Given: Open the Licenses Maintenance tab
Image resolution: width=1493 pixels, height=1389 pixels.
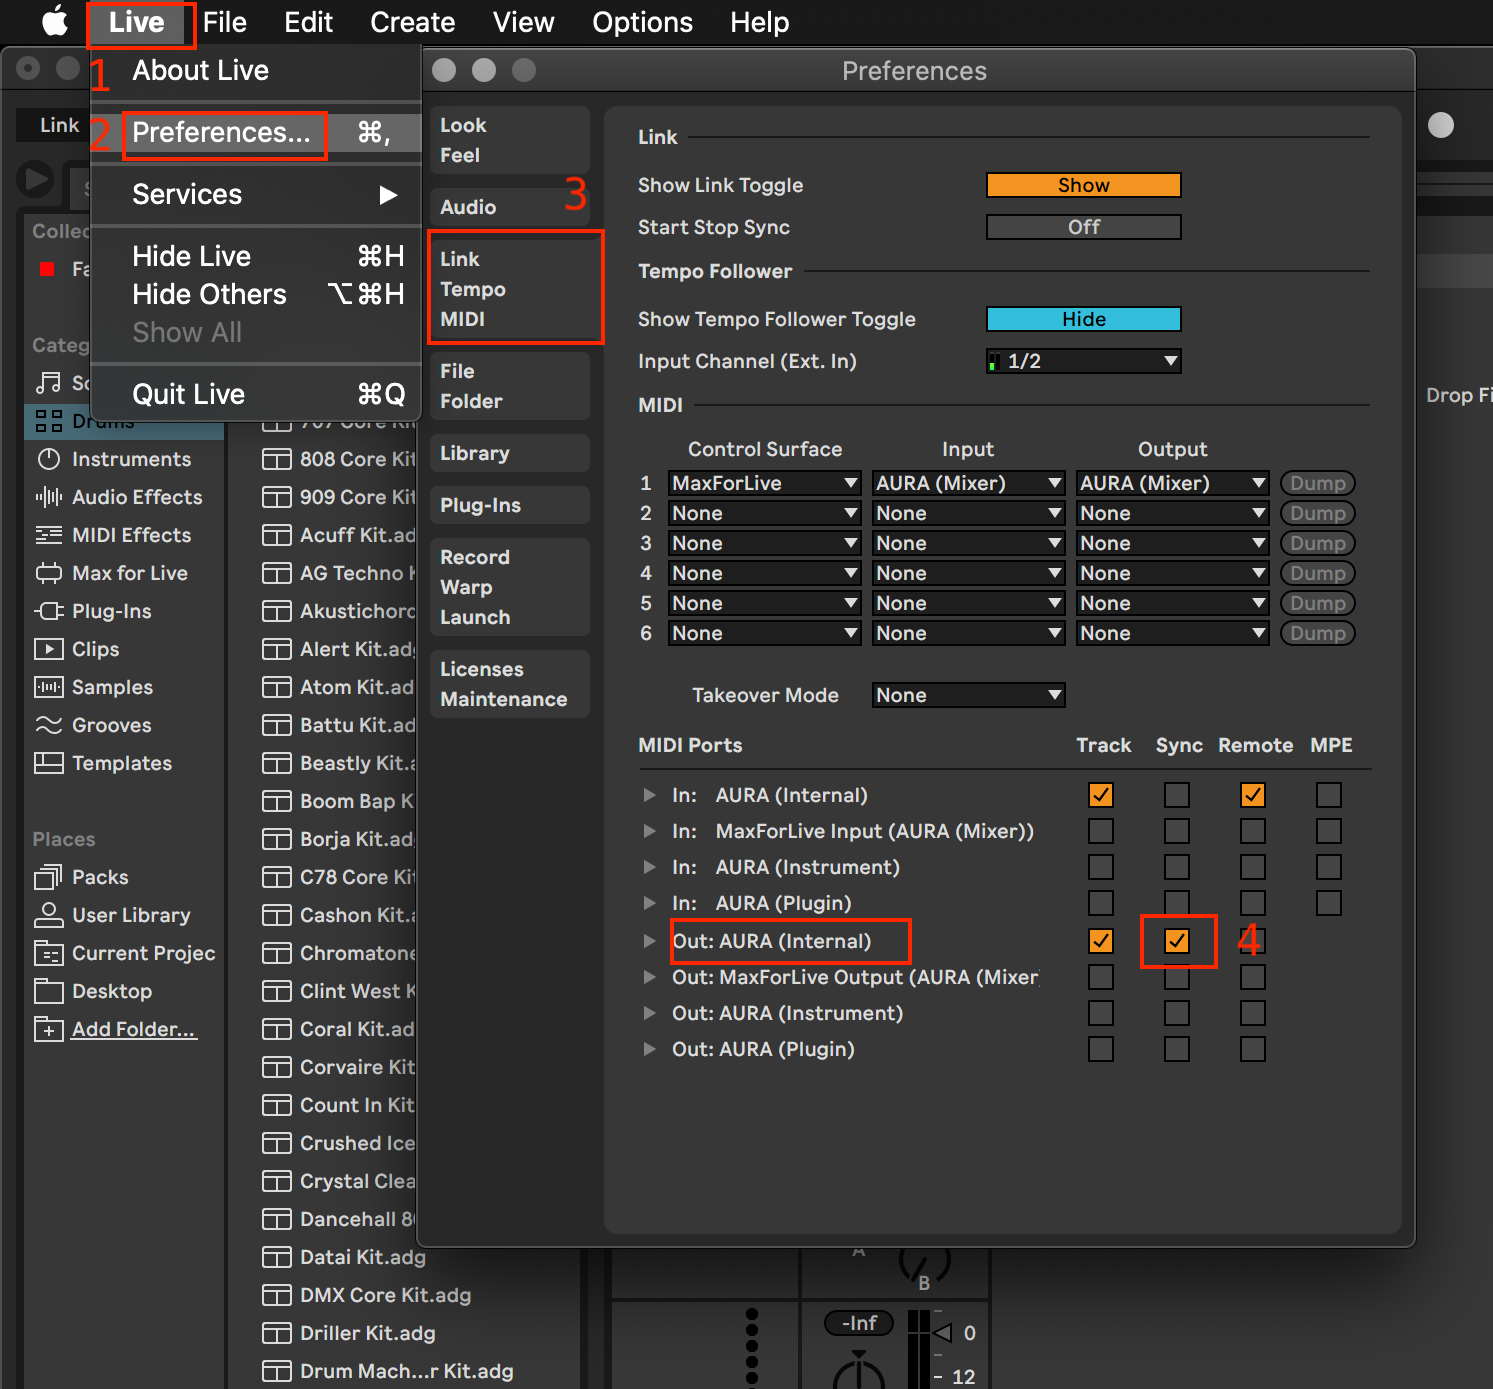Looking at the screenshot, I should tap(510, 684).
